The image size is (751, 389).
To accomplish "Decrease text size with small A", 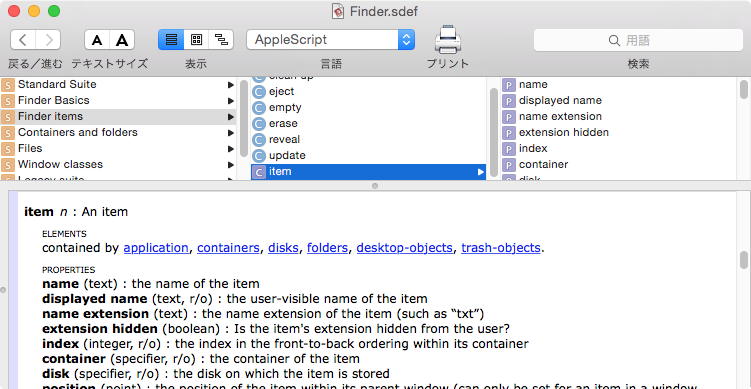I will tap(97, 40).
